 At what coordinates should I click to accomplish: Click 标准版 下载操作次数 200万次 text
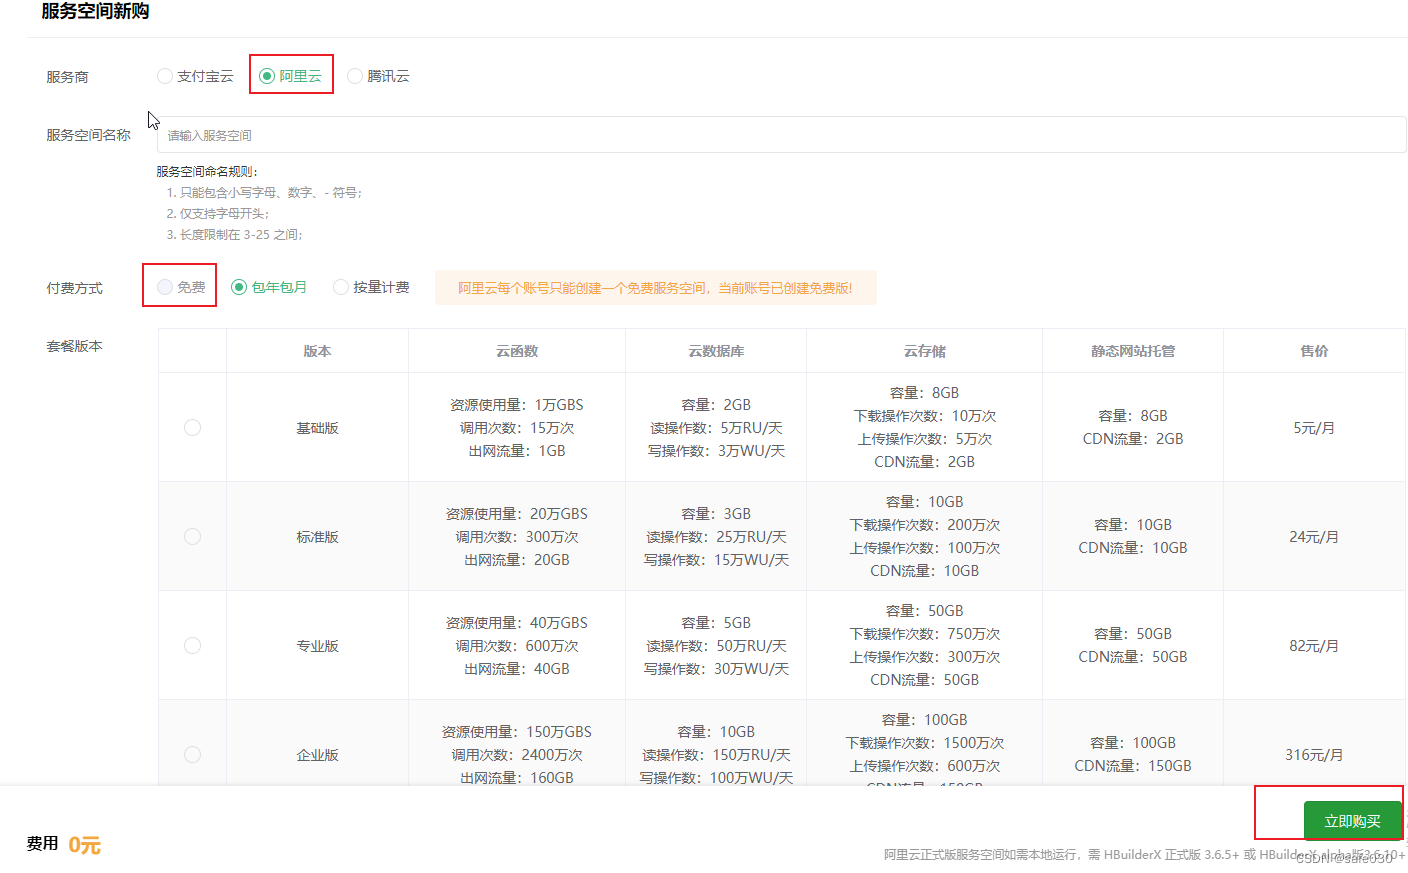click(925, 525)
